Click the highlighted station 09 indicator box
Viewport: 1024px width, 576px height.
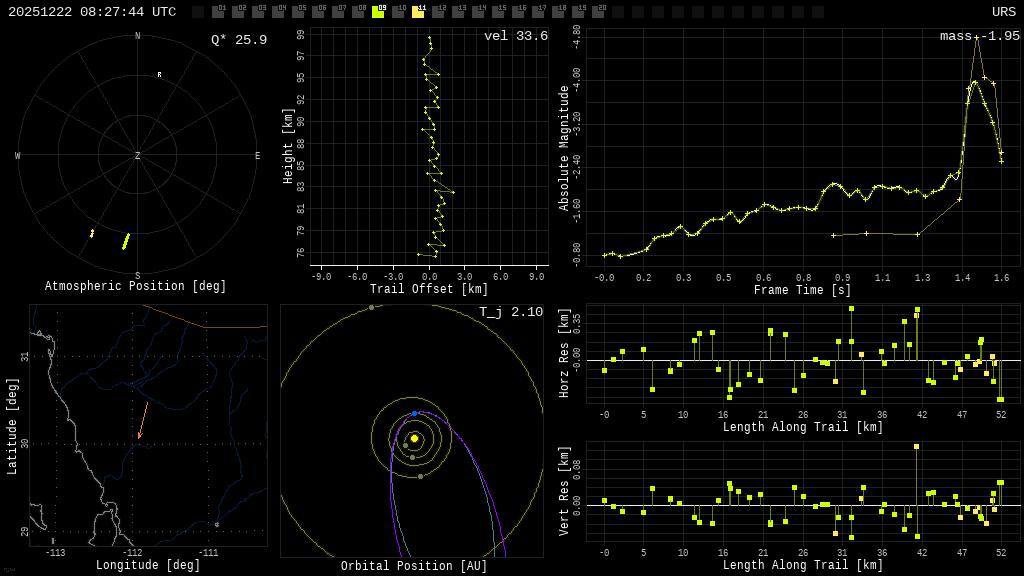[378, 12]
